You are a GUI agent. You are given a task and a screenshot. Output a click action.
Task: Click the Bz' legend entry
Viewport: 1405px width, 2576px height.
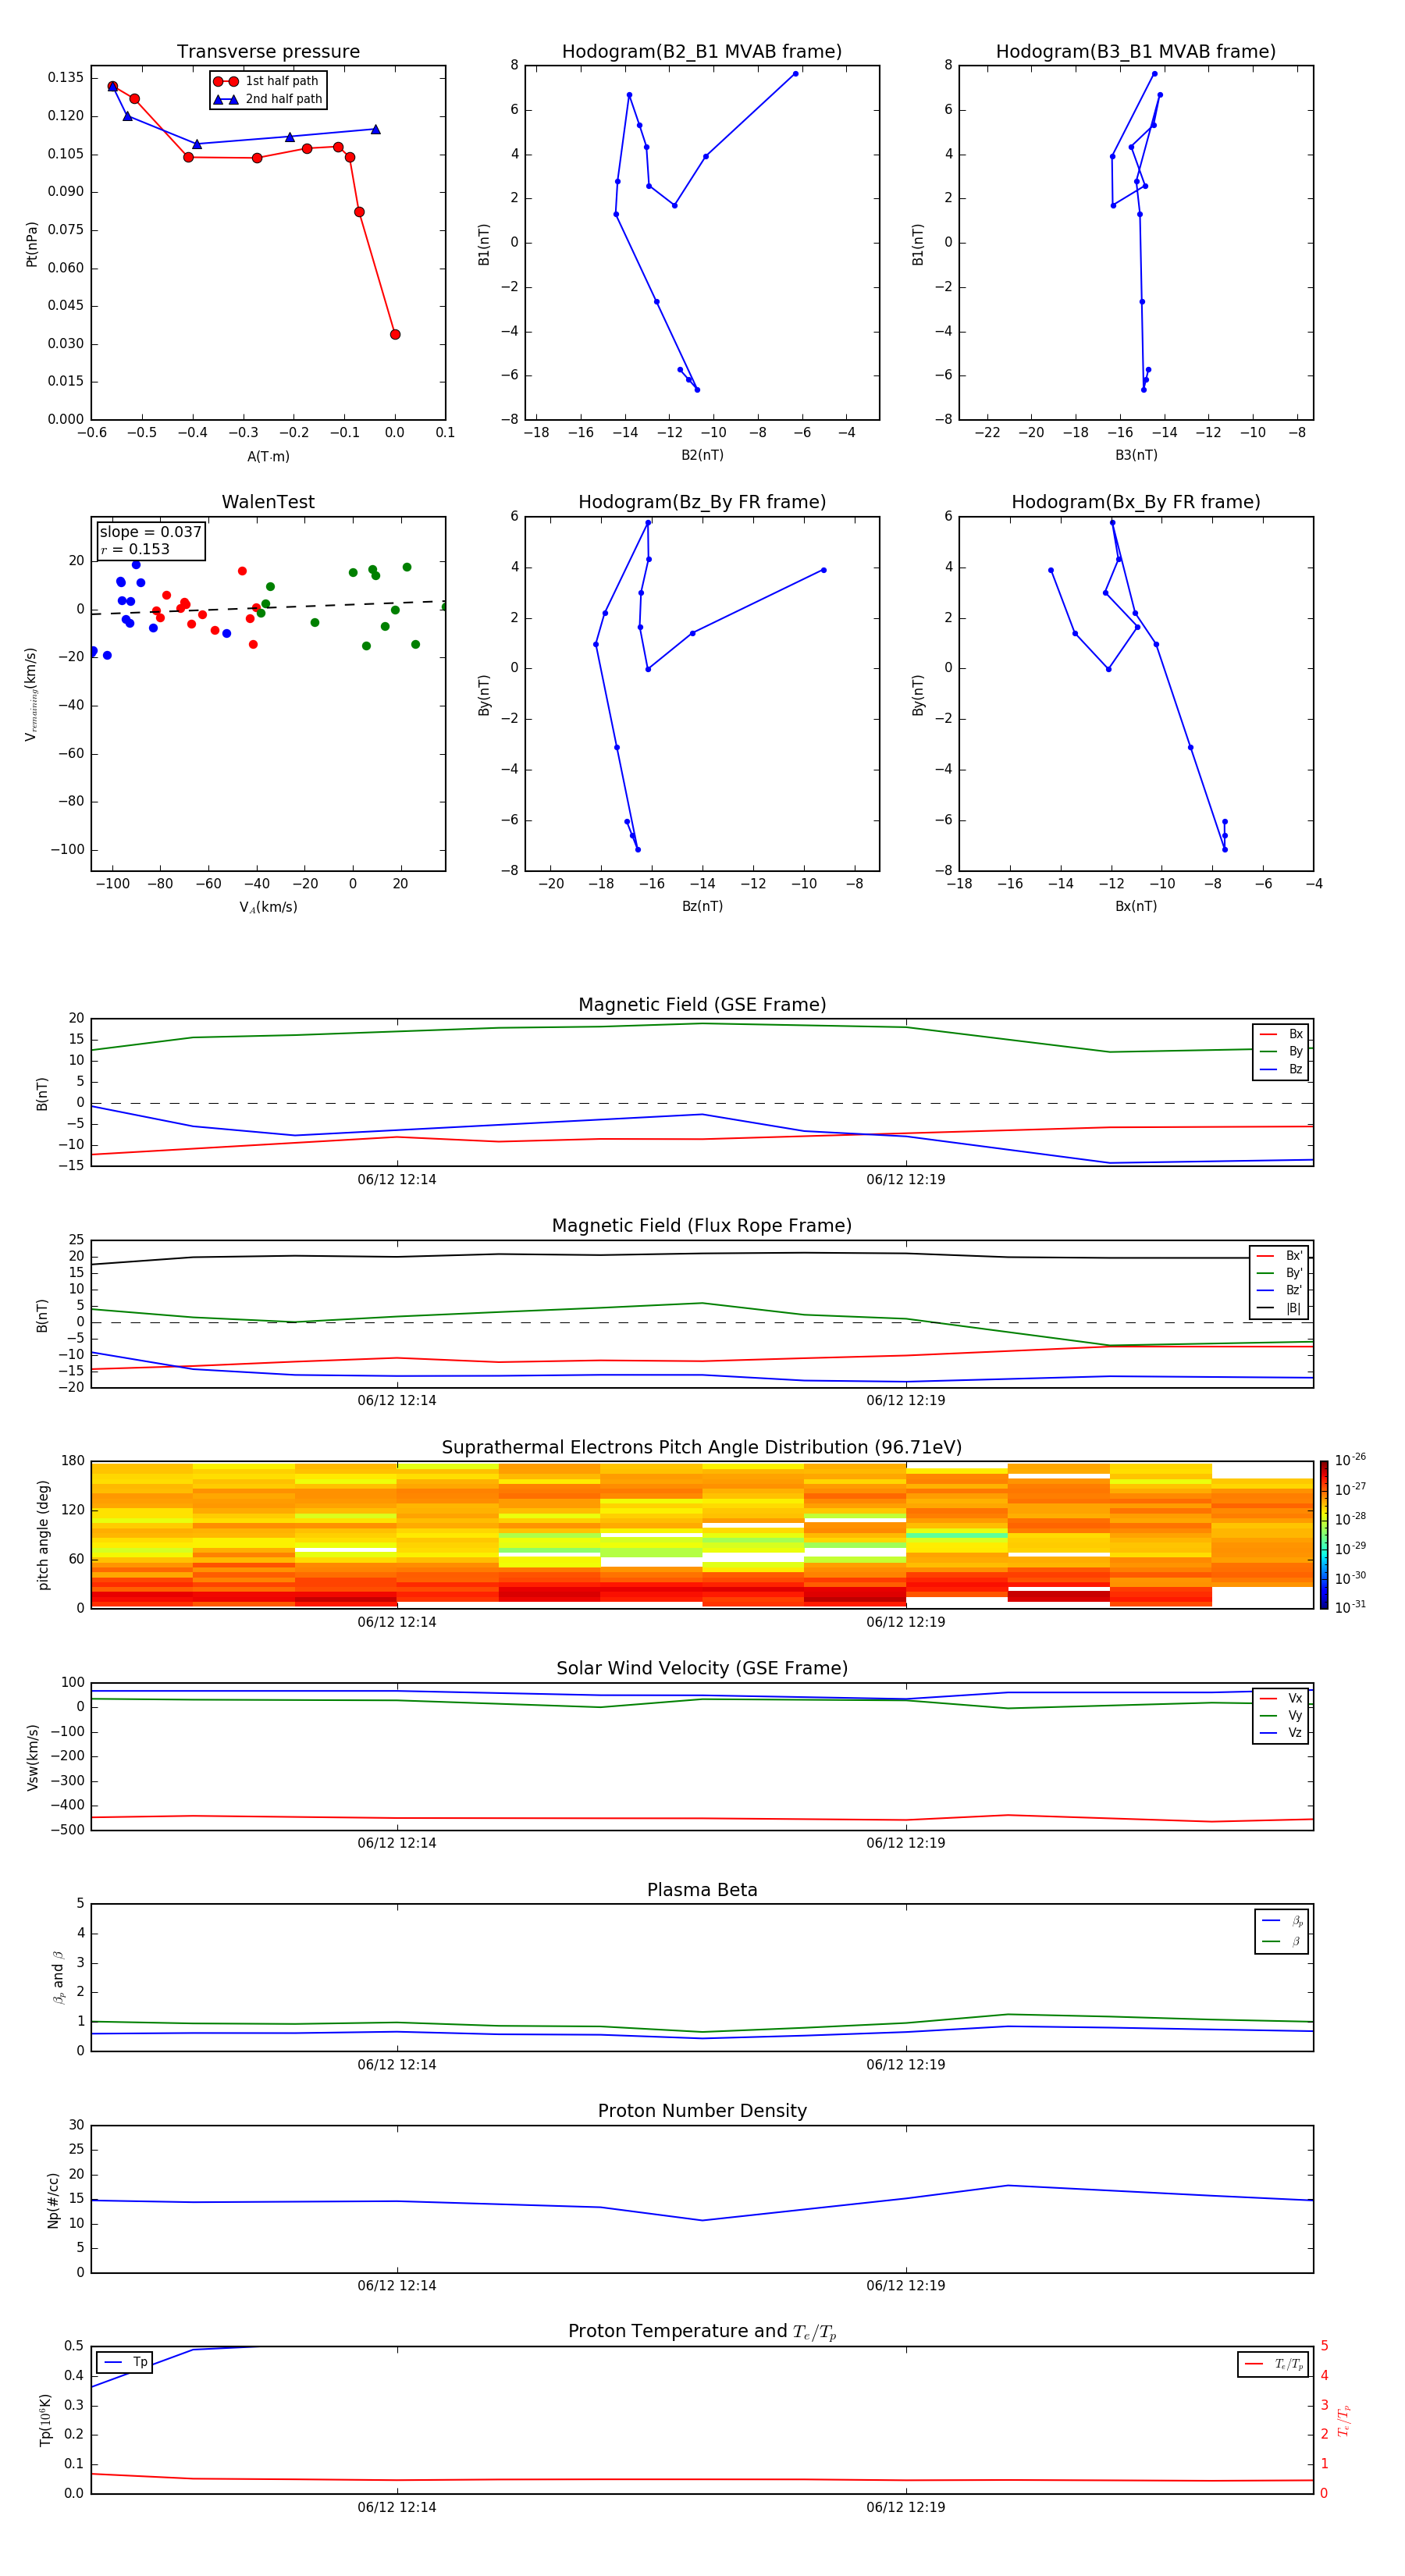[x=1279, y=1290]
